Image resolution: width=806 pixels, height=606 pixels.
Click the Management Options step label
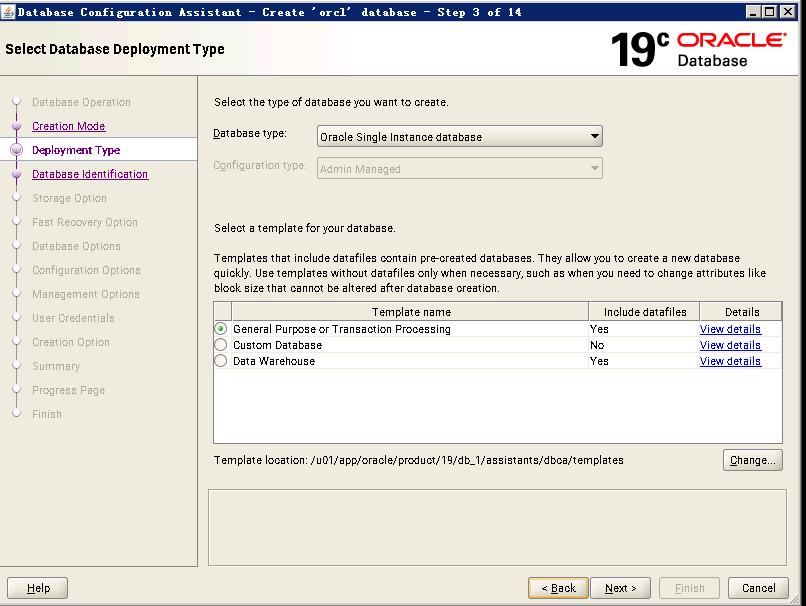[x=86, y=294]
